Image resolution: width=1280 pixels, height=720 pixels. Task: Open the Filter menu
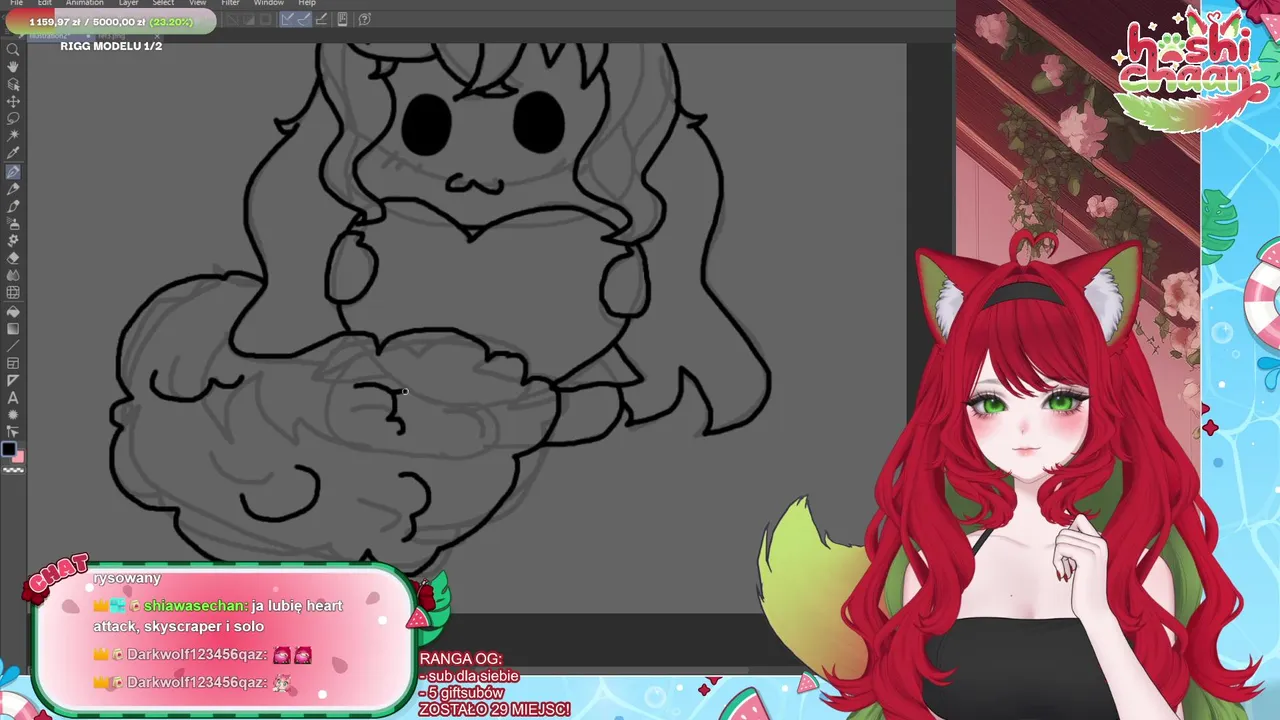[230, 3]
